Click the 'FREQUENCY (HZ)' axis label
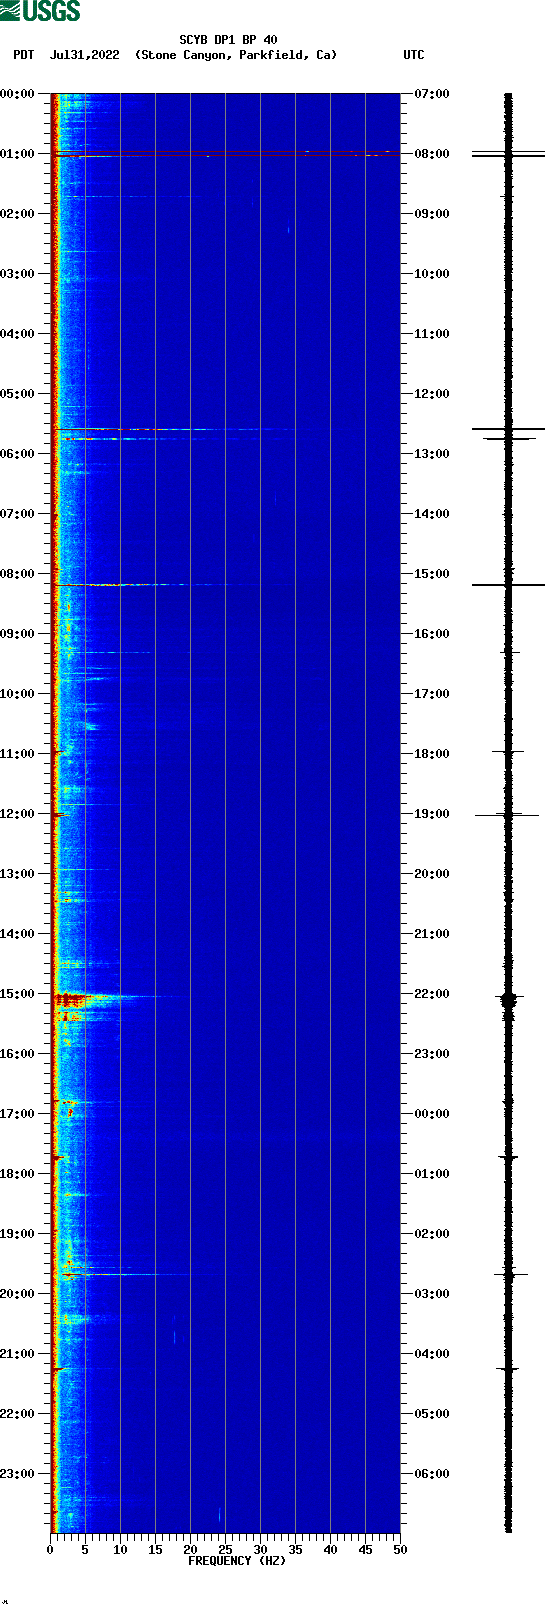The image size is (552, 1613). tap(237, 1561)
